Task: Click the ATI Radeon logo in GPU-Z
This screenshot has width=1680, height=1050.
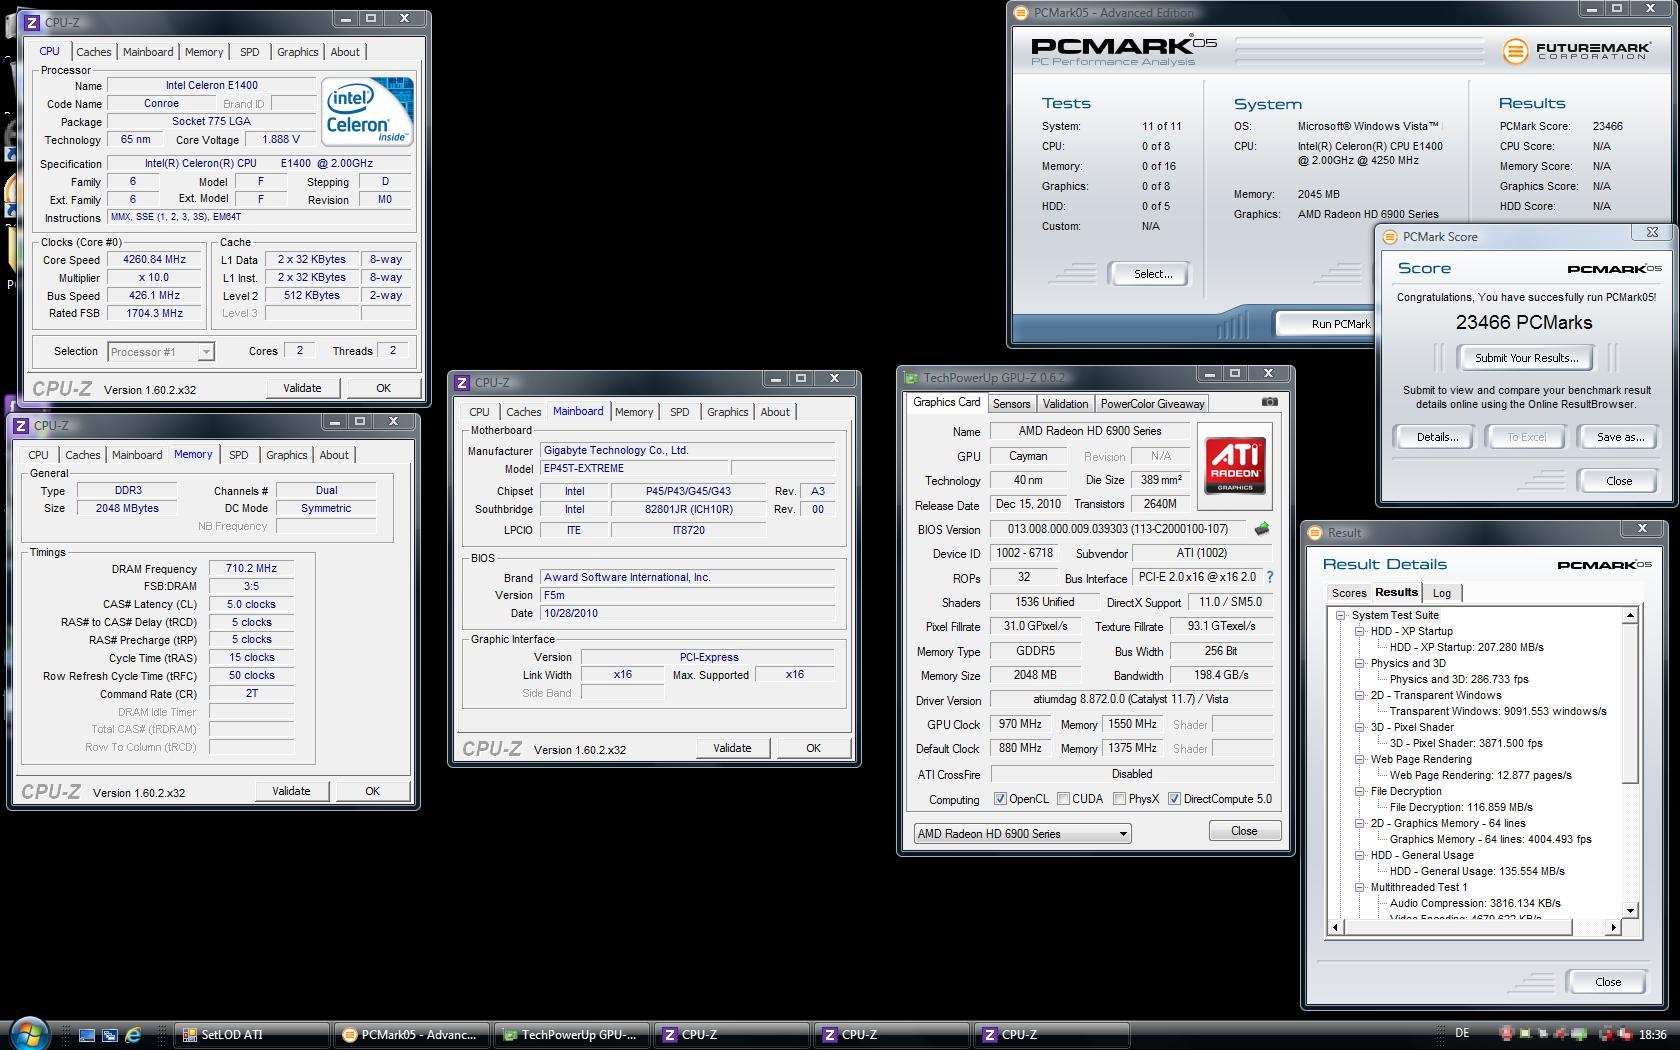Action: [1236, 466]
